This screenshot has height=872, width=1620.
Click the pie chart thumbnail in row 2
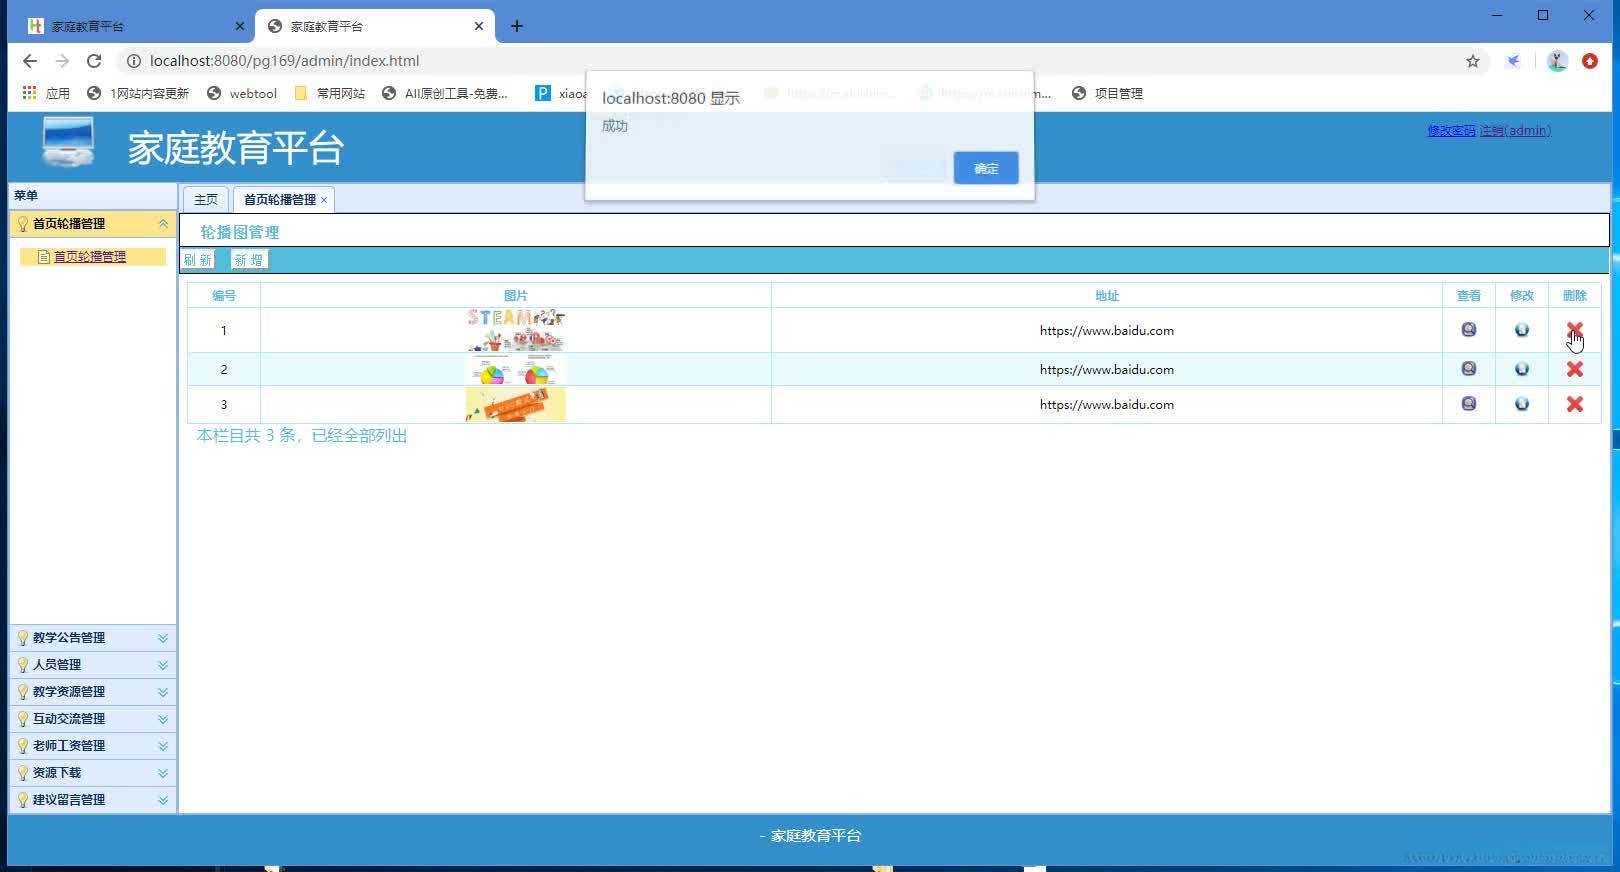pyautogui.click(x=516, y=369)
